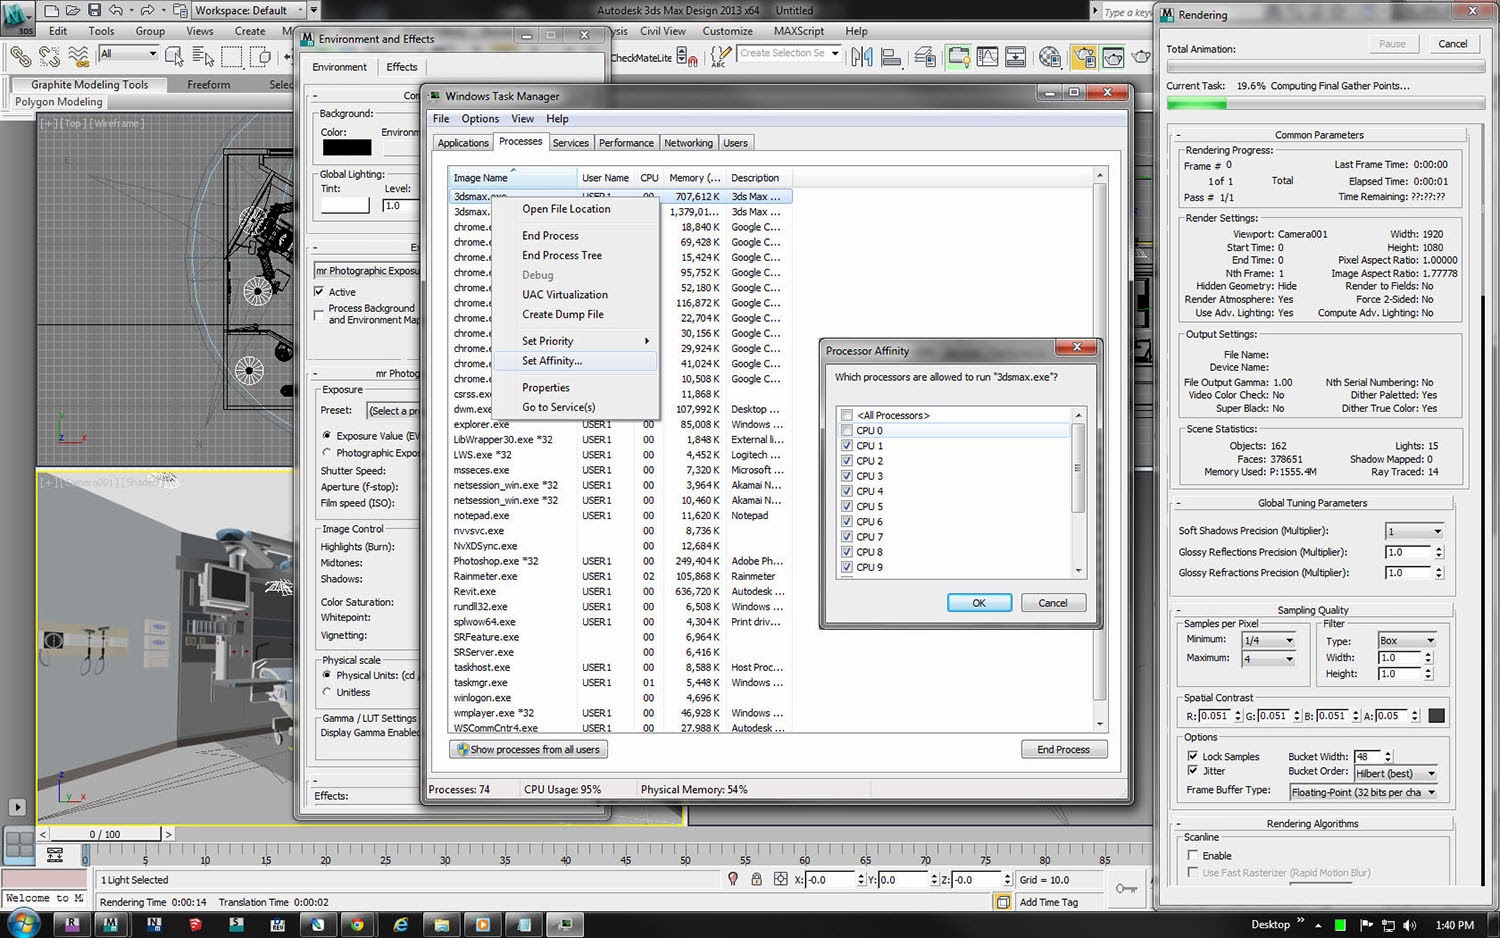Select the Bind to Space Warp tool
This screenshot has height=938, width=1500.
78,57
